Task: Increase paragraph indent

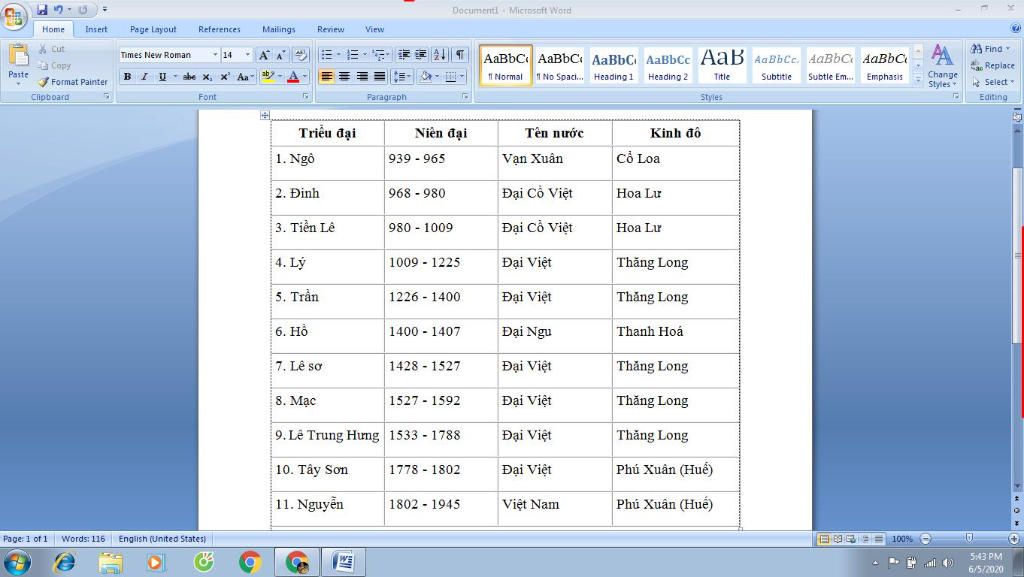Action: click(x=421, y=55)
